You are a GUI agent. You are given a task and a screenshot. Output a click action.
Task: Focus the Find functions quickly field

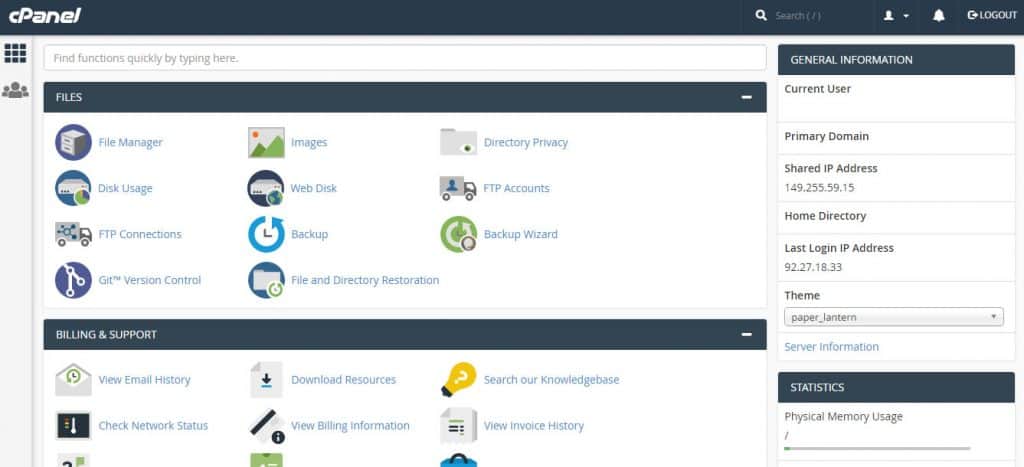point(405,58)
